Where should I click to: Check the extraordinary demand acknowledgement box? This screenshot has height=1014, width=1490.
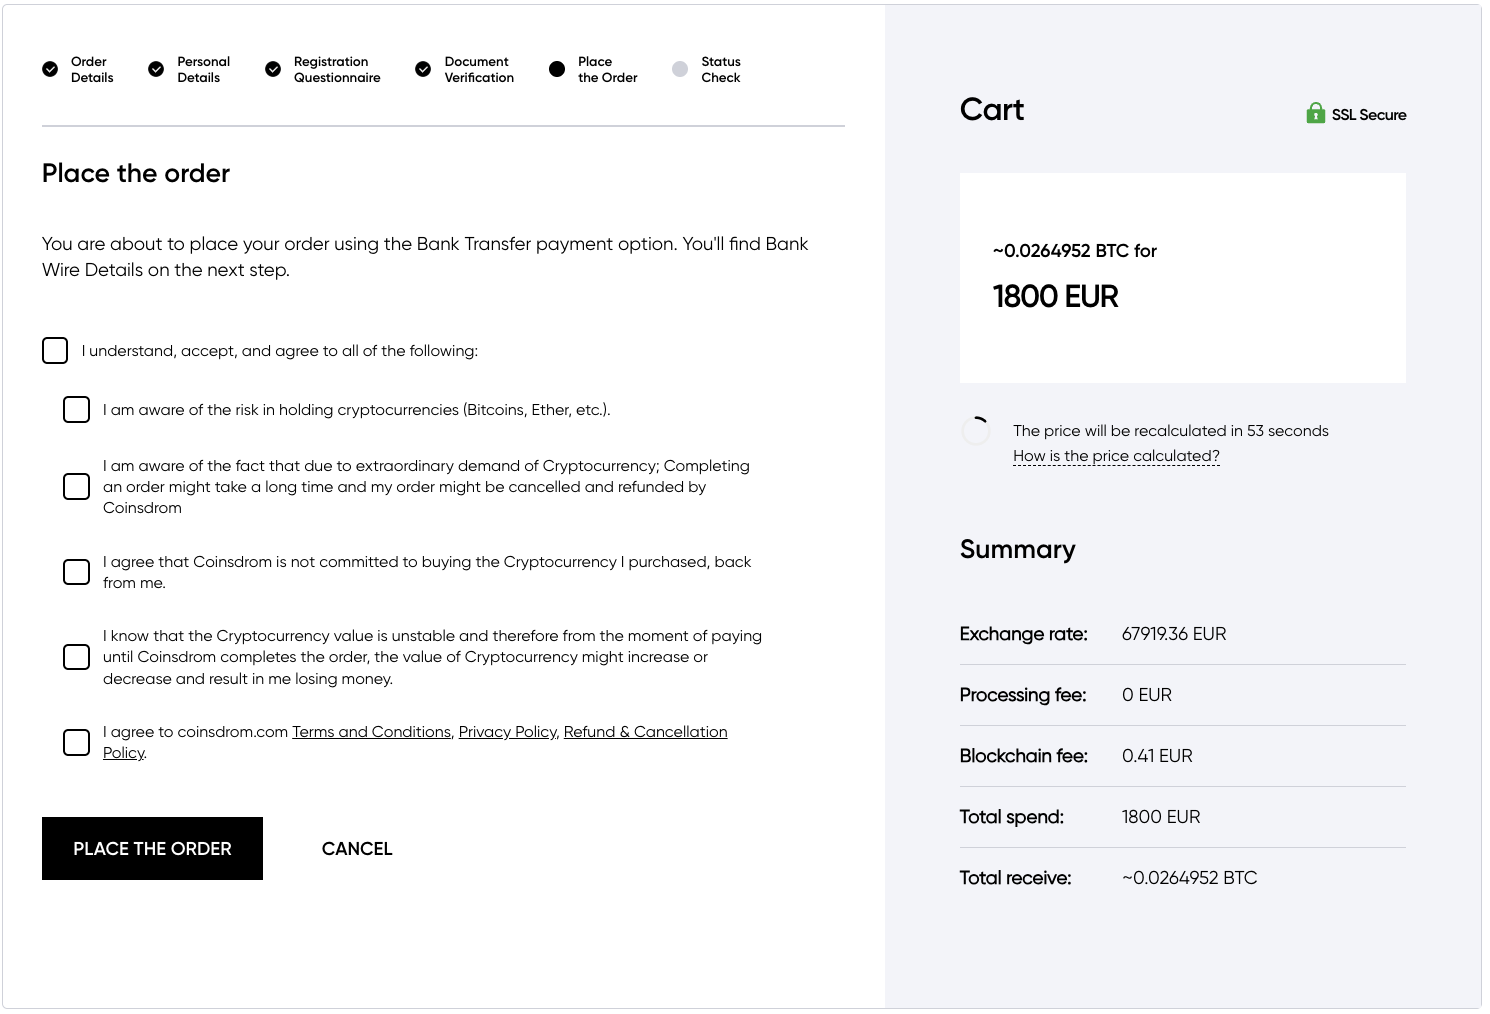point(76,486)
